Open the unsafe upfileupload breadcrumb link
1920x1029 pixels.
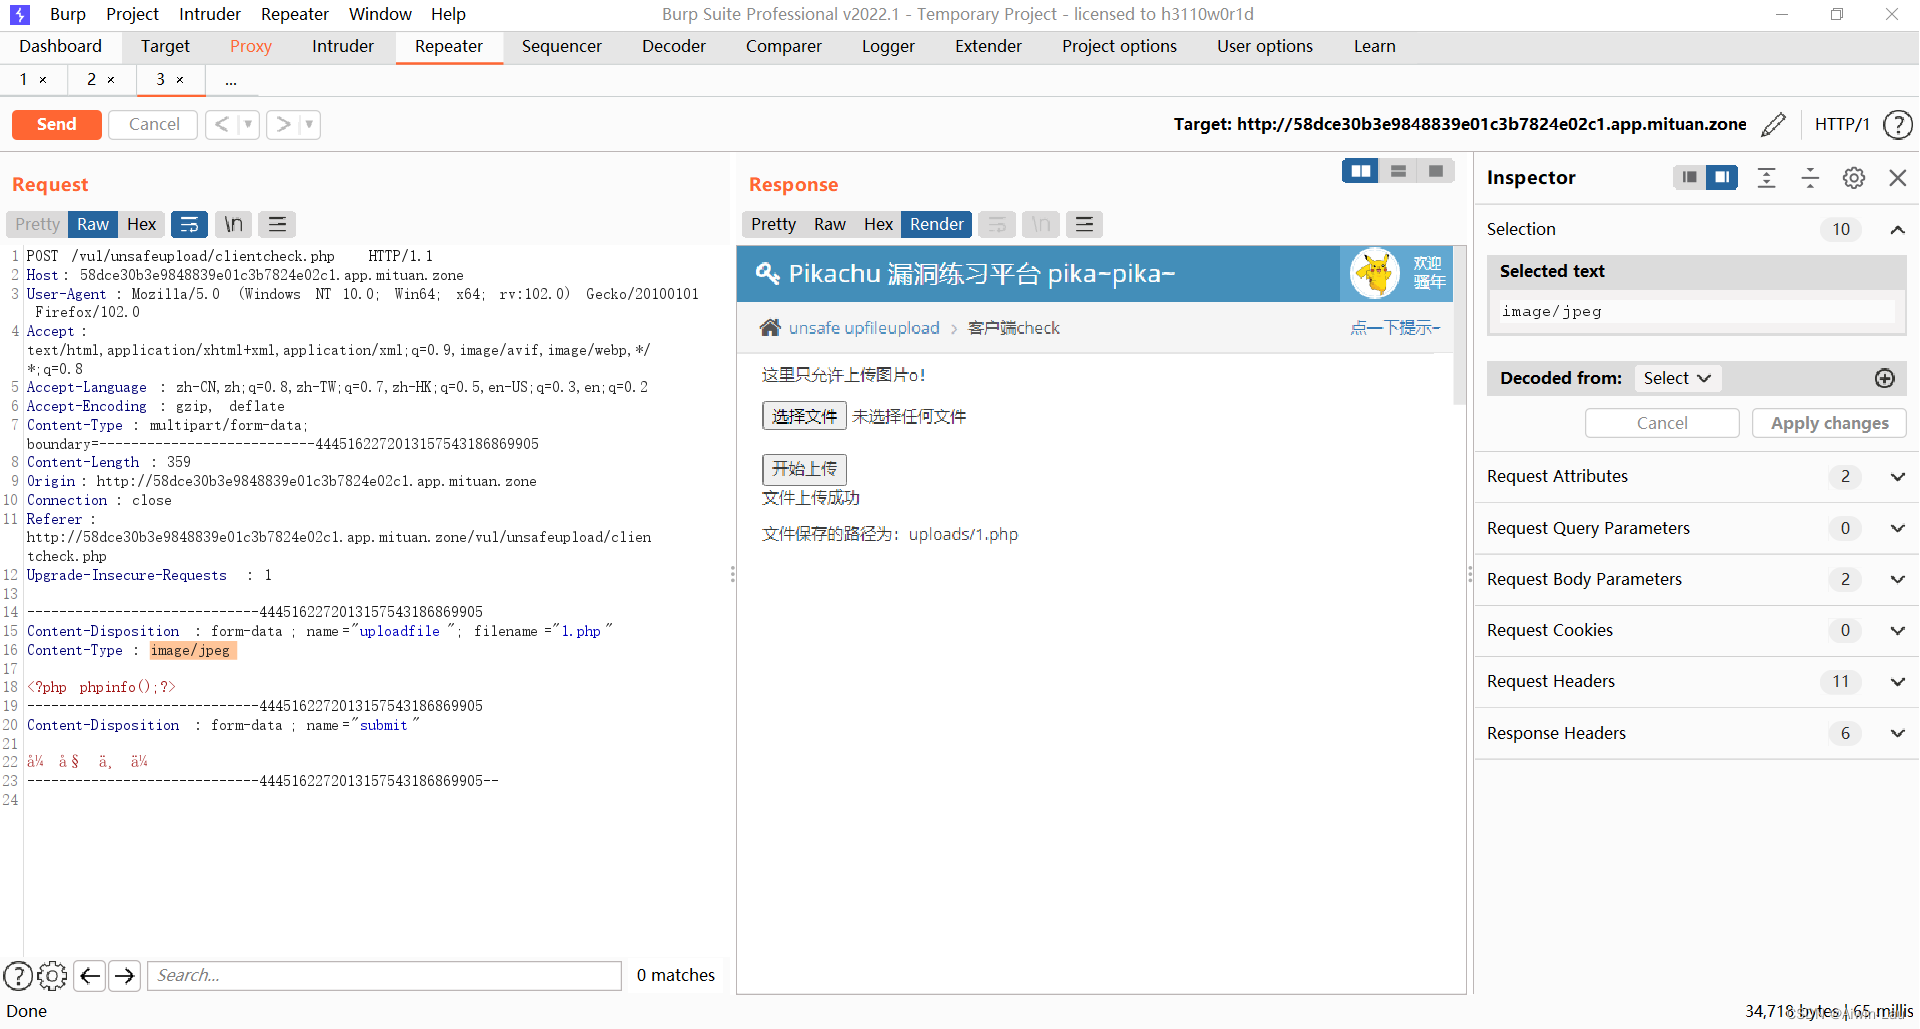[864, 328]
